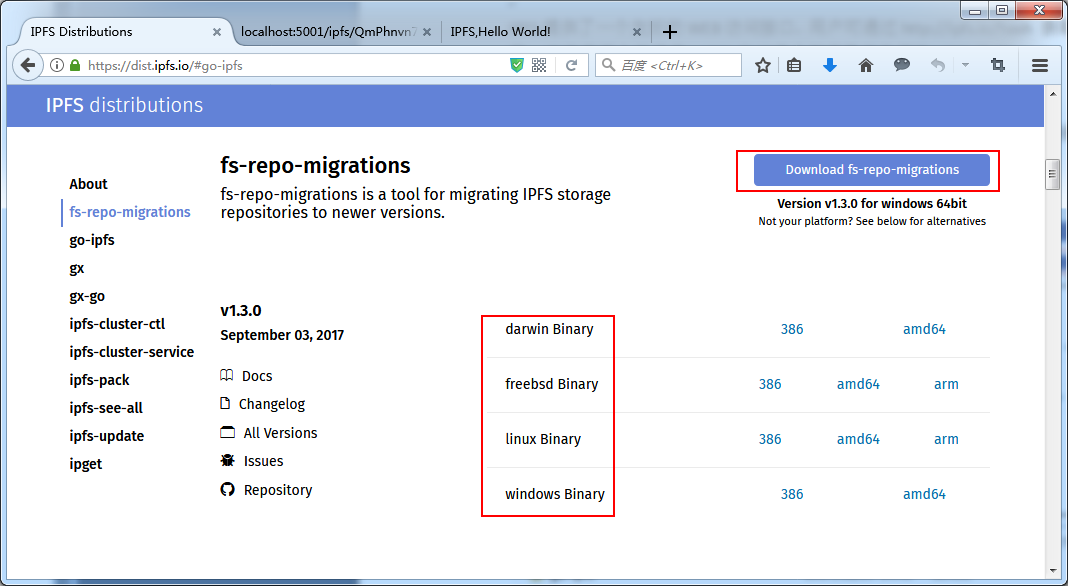Bookmark the page with star icon
The height and width of the screenshot is (586, 1068).
(763, 64)
